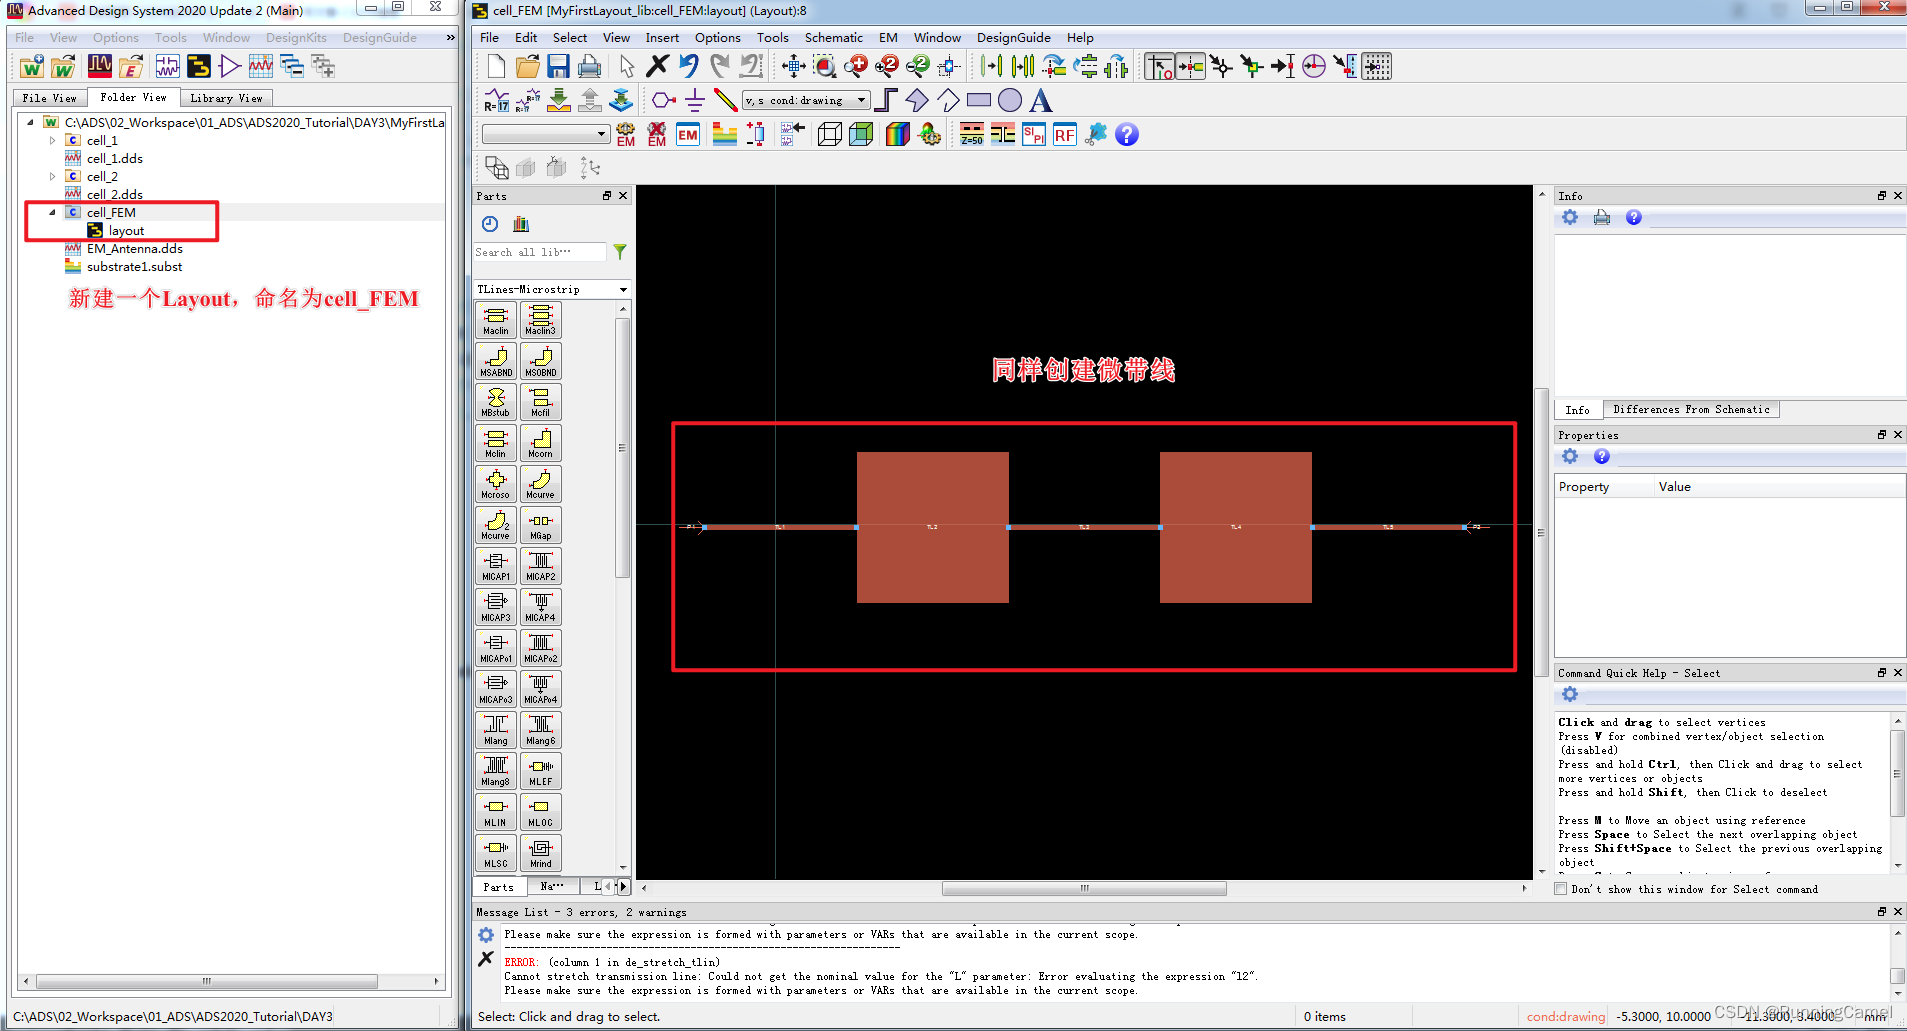Click the SI/PI analyzer icon
Image resolution: width=1907 pixels, height=1031 pixels.
[x=1034, y=134]
